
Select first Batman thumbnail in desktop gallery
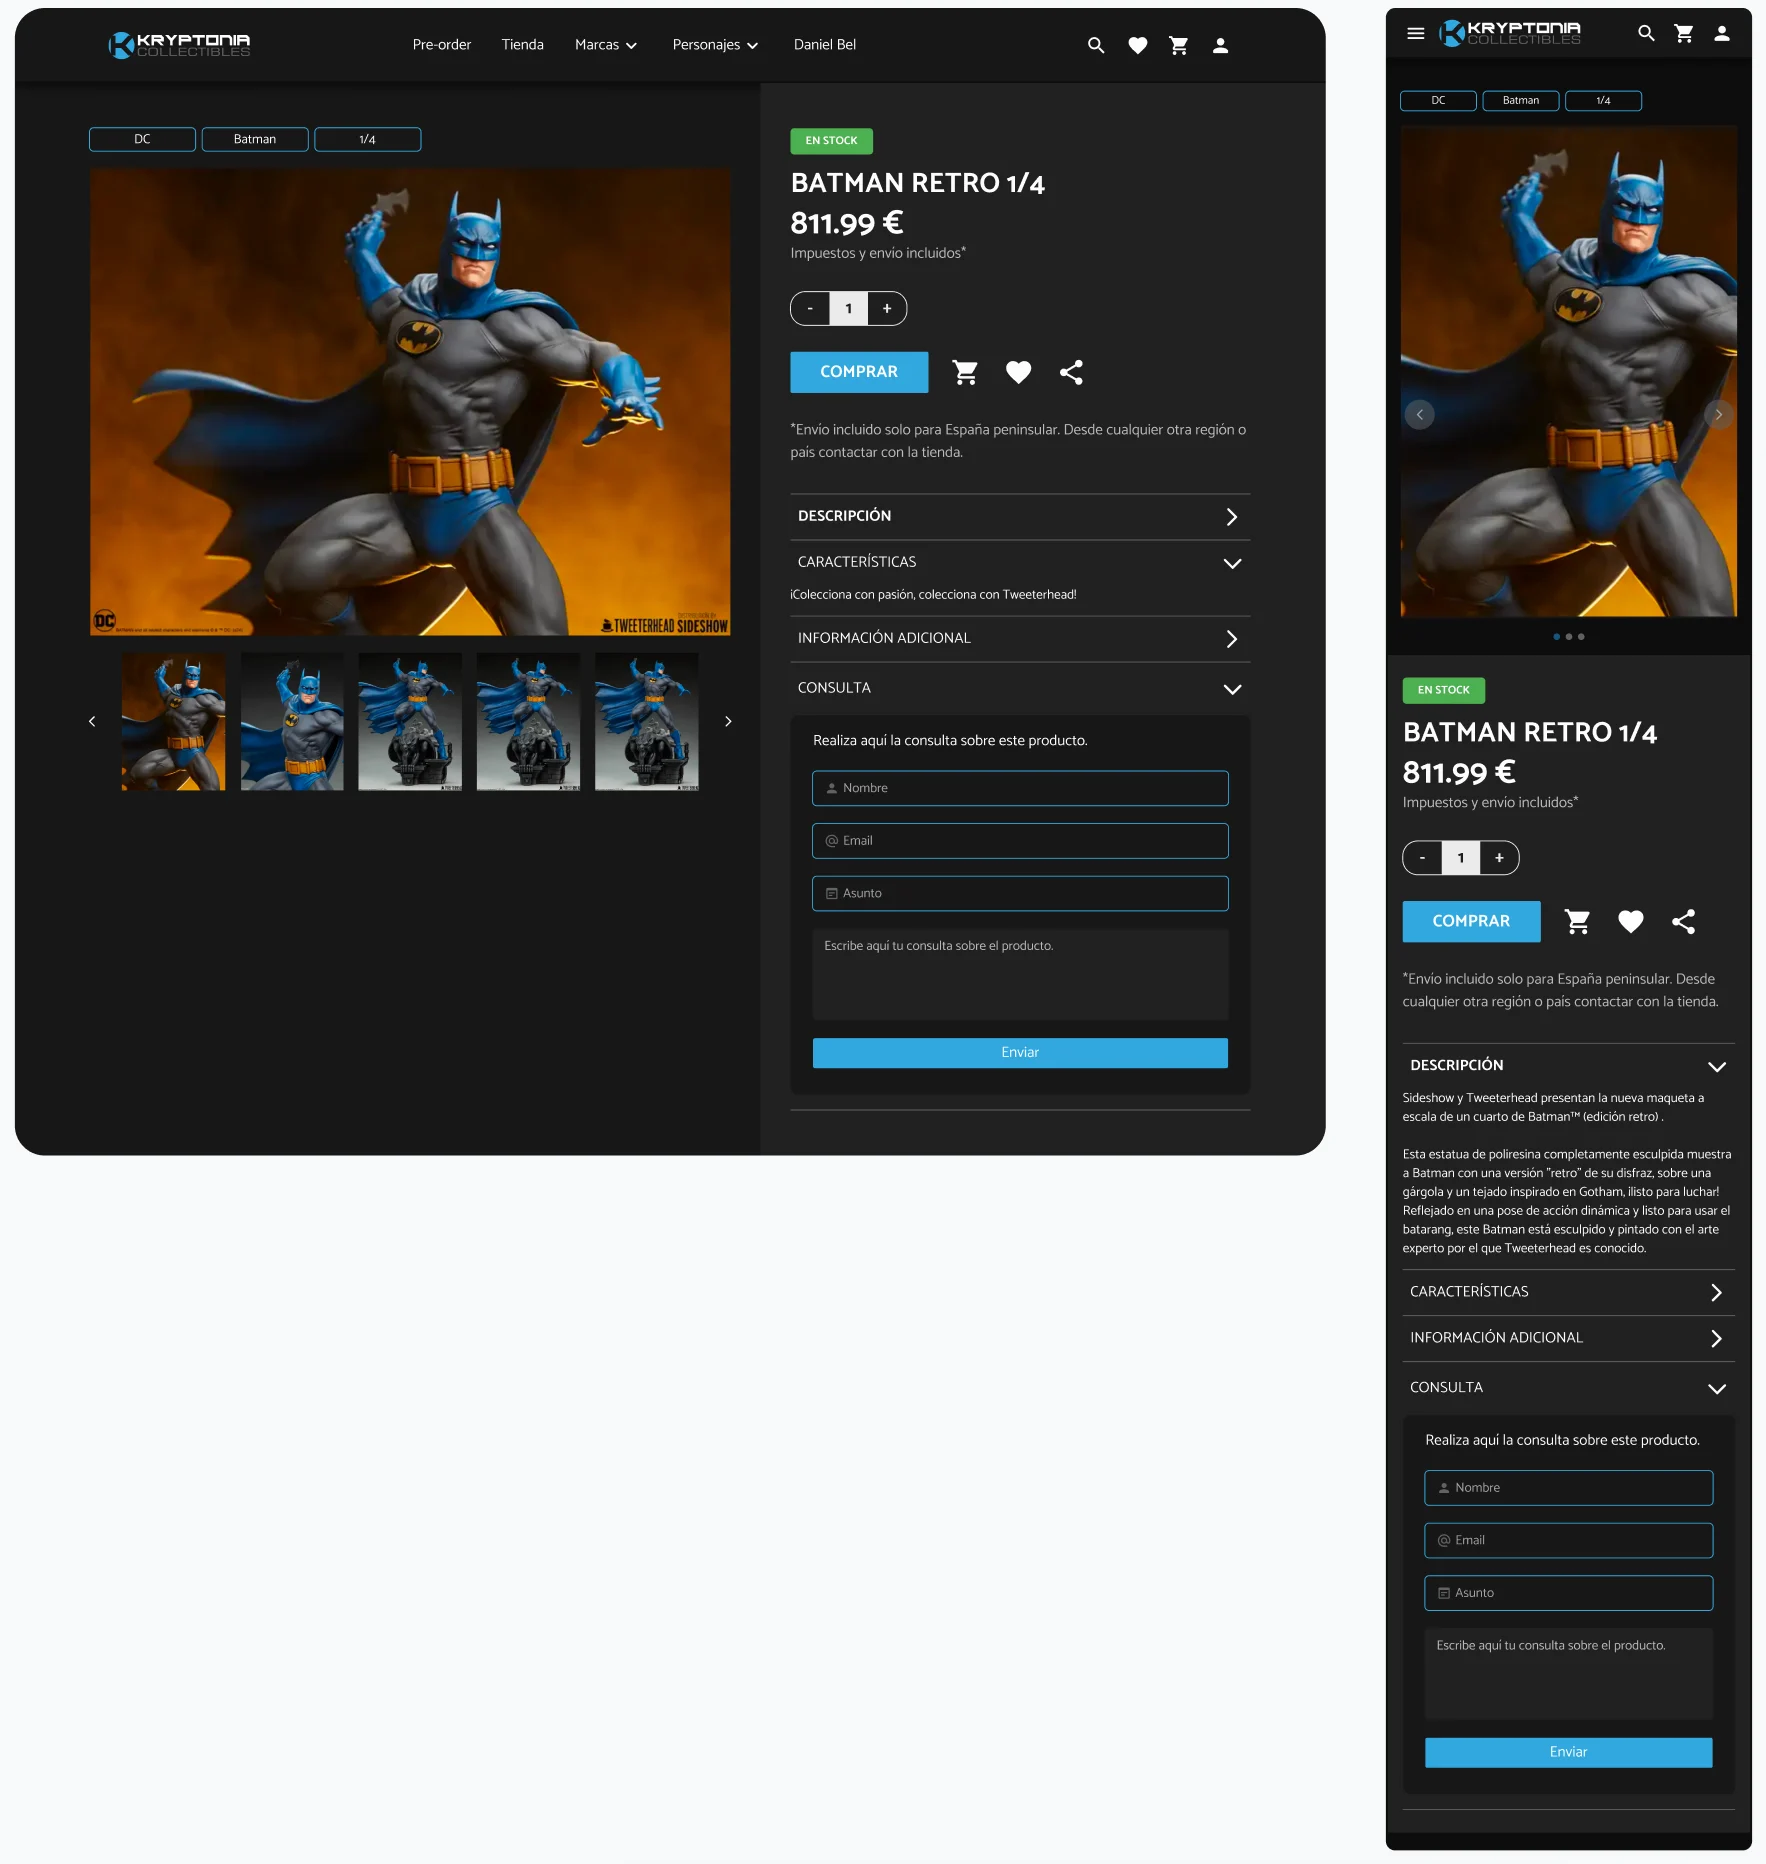click(173, 722)
